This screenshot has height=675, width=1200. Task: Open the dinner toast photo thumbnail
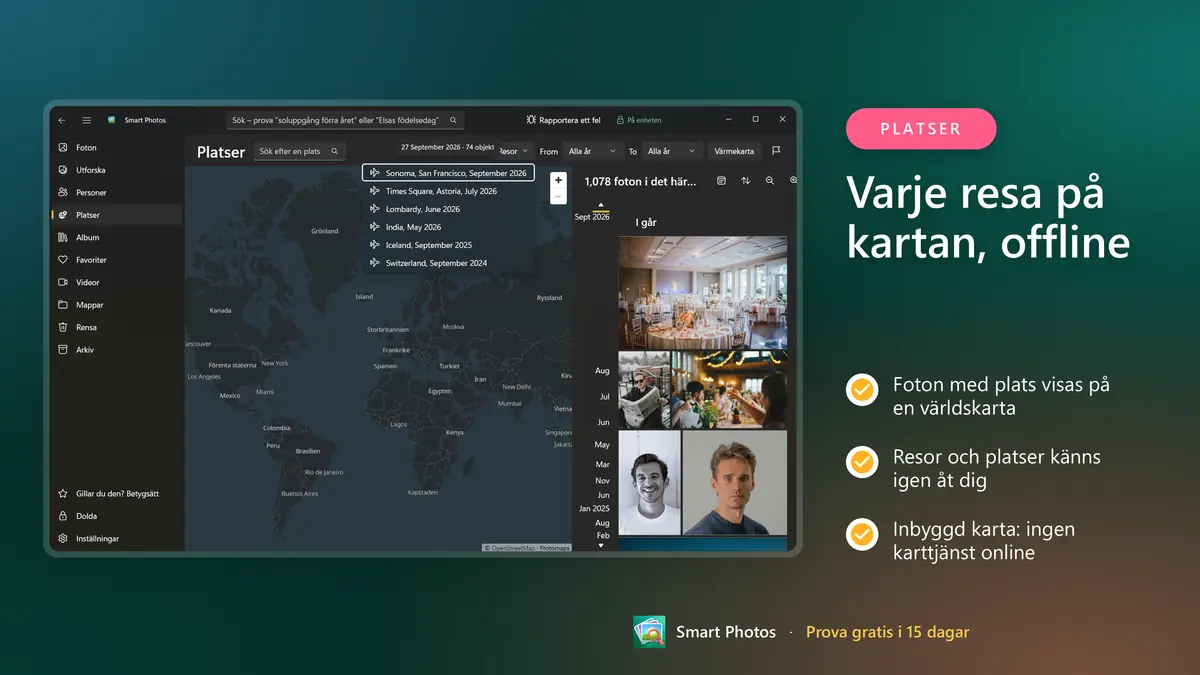pyautogui.click(x=729, y=390)
